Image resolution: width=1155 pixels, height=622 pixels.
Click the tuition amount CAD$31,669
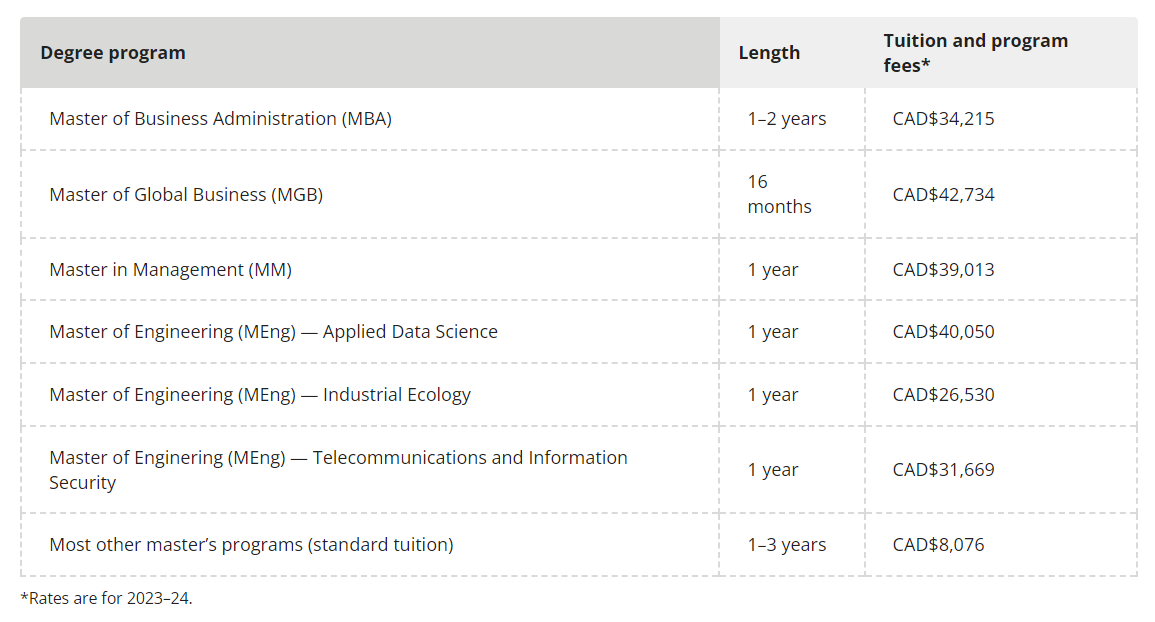943,470
